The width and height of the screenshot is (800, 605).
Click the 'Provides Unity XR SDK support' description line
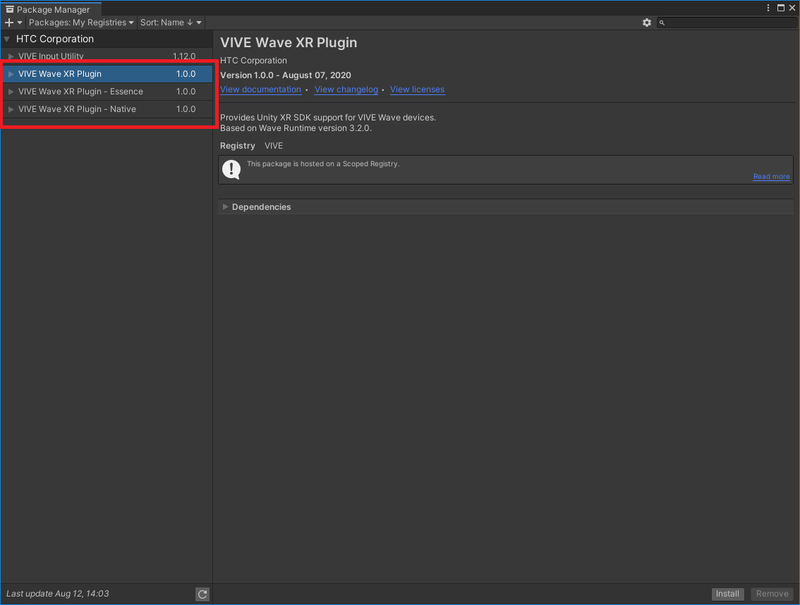coord(328,117)
